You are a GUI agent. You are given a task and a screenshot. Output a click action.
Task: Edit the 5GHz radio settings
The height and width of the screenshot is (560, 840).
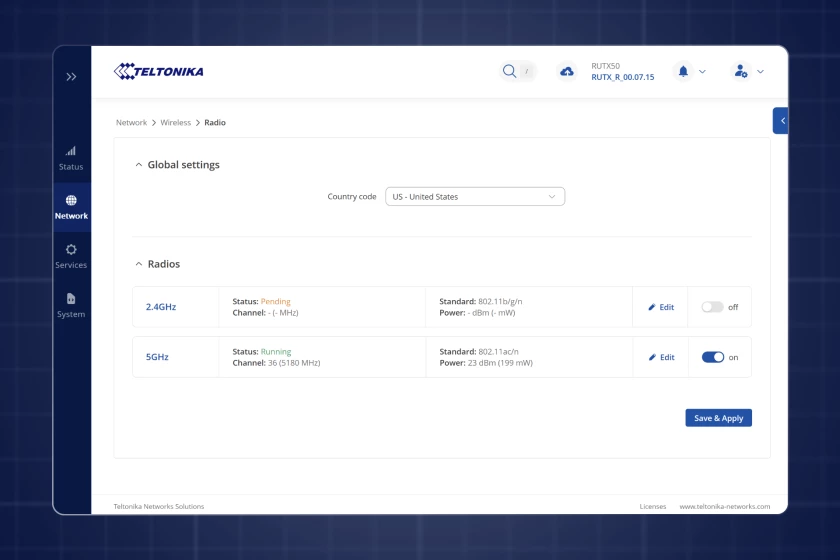click(661, 357)
